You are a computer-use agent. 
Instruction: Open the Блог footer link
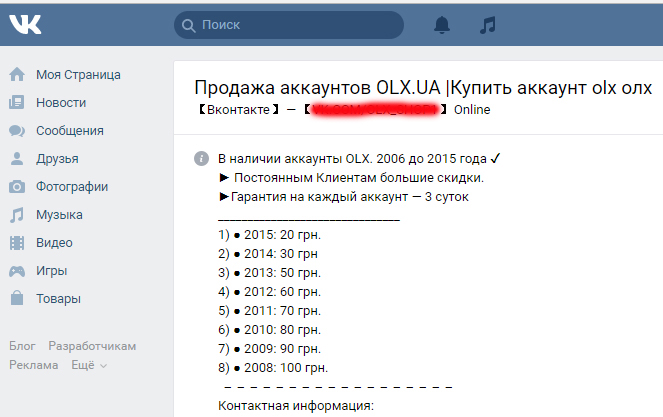click(22, 346)
